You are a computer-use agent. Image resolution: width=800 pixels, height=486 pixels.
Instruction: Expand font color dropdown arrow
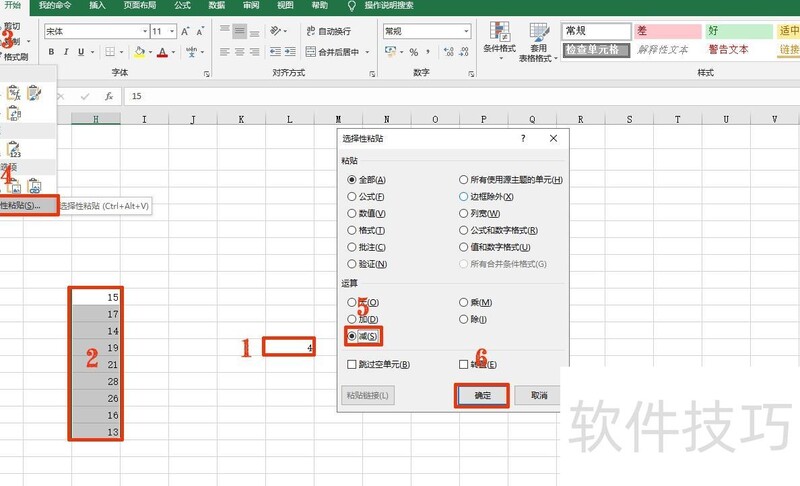coord(173,52)
